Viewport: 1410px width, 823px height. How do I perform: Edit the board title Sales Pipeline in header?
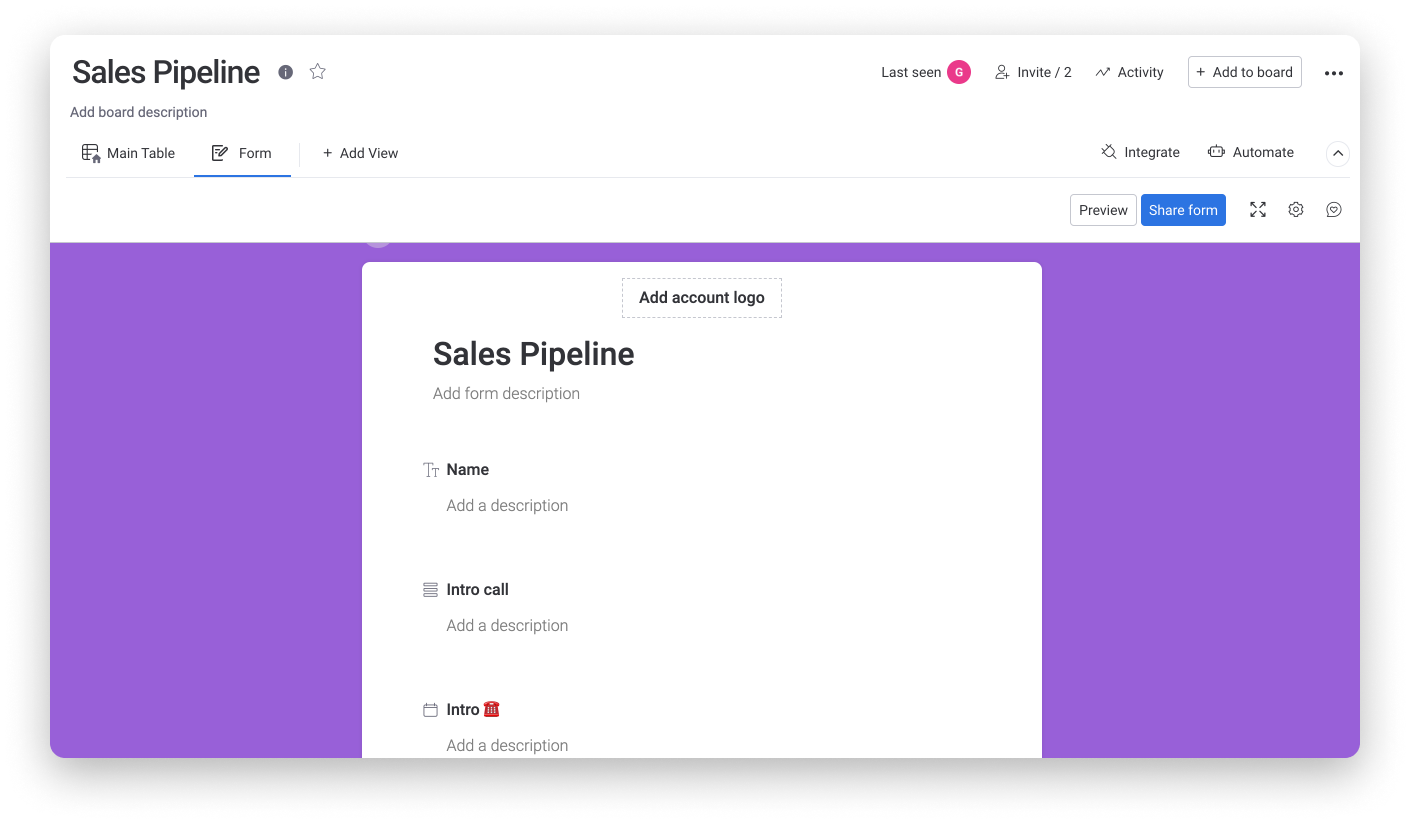(x=166, y=72)
